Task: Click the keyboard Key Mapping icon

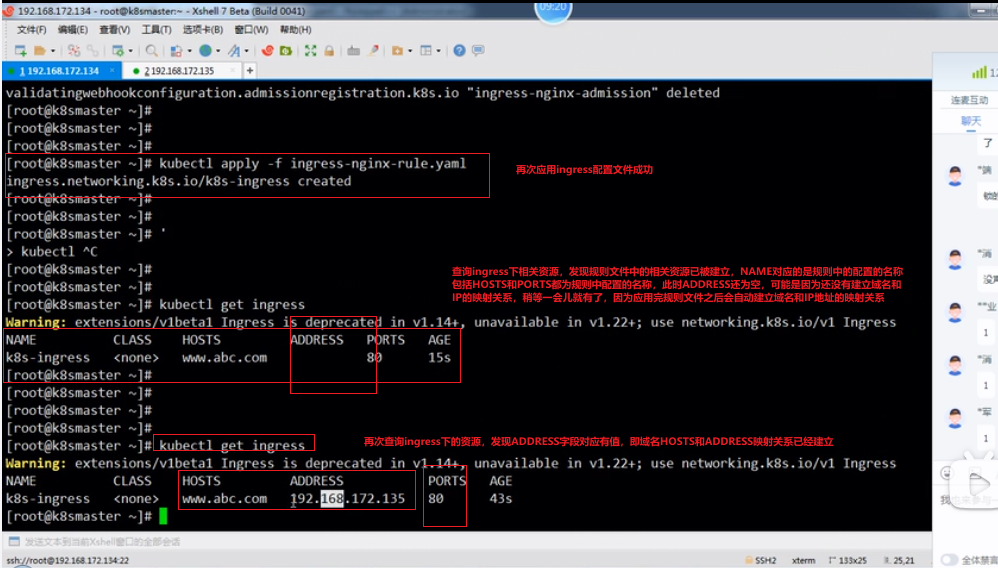Action: point(353,50)
